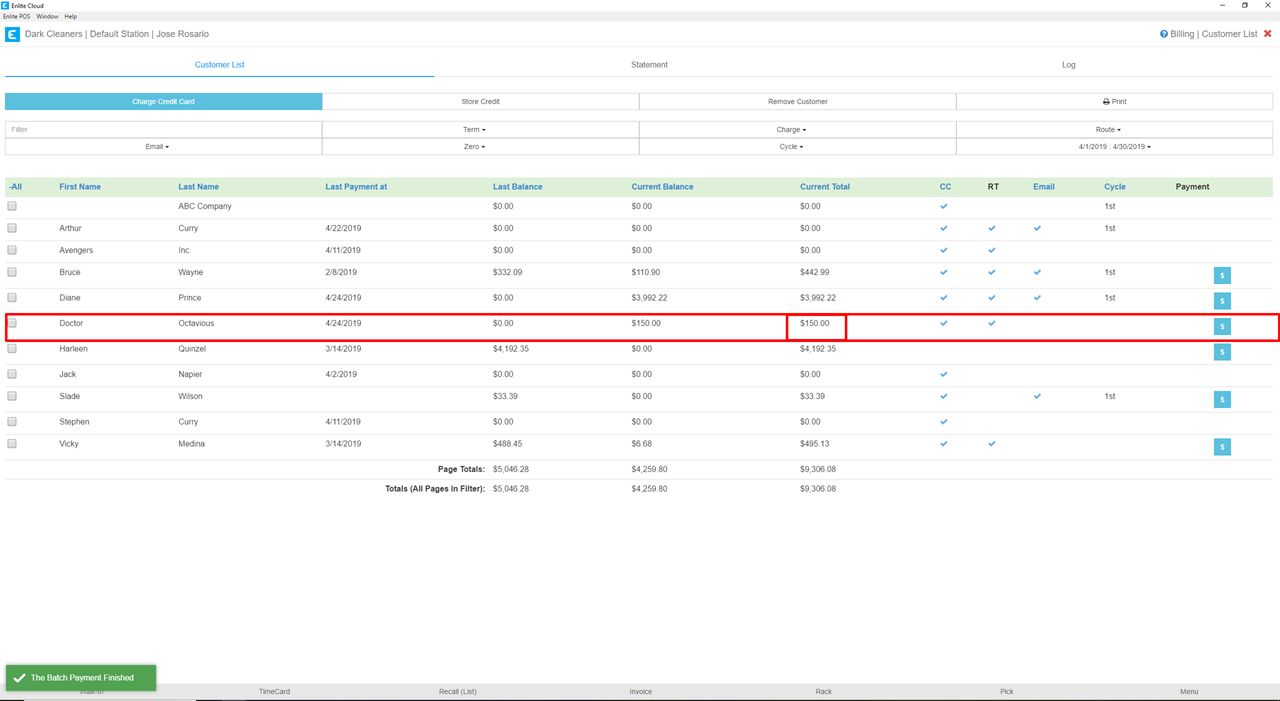Click the Enlite logo icon beside Dark Cleaners
The image size is (1280, 701).
12,34
